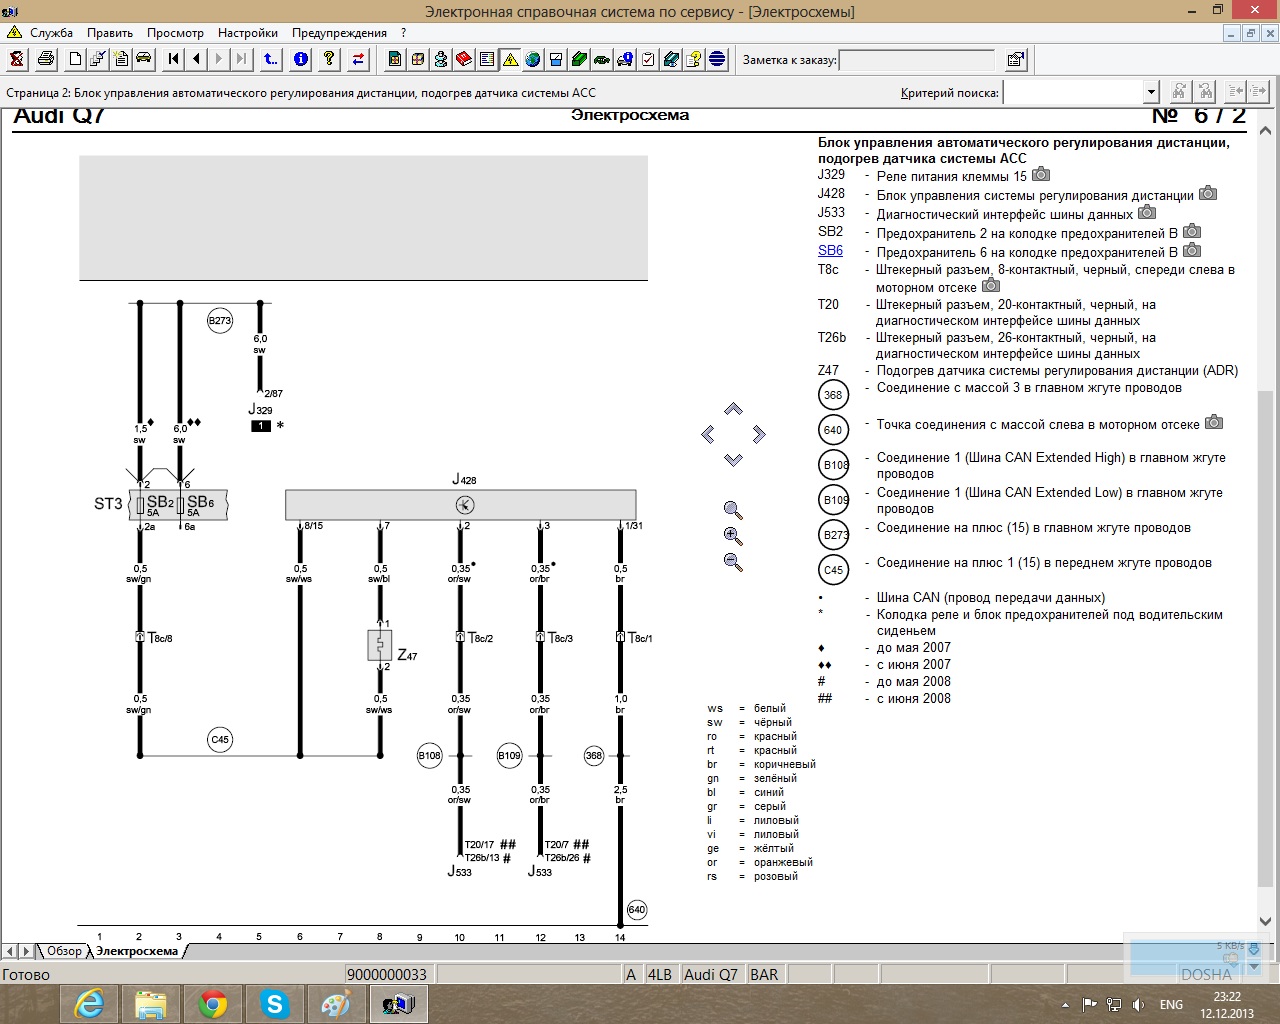Open the camera photo icon for J428 control unit

click(x=1208, y=193)
